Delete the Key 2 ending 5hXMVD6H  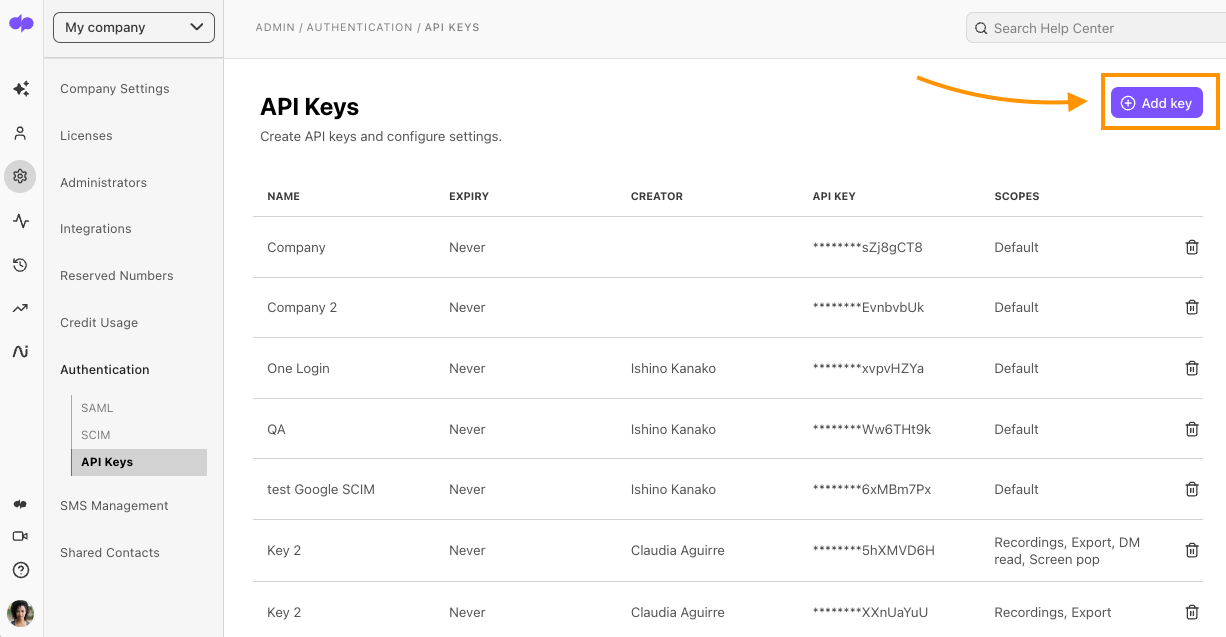click(1192, 550)
